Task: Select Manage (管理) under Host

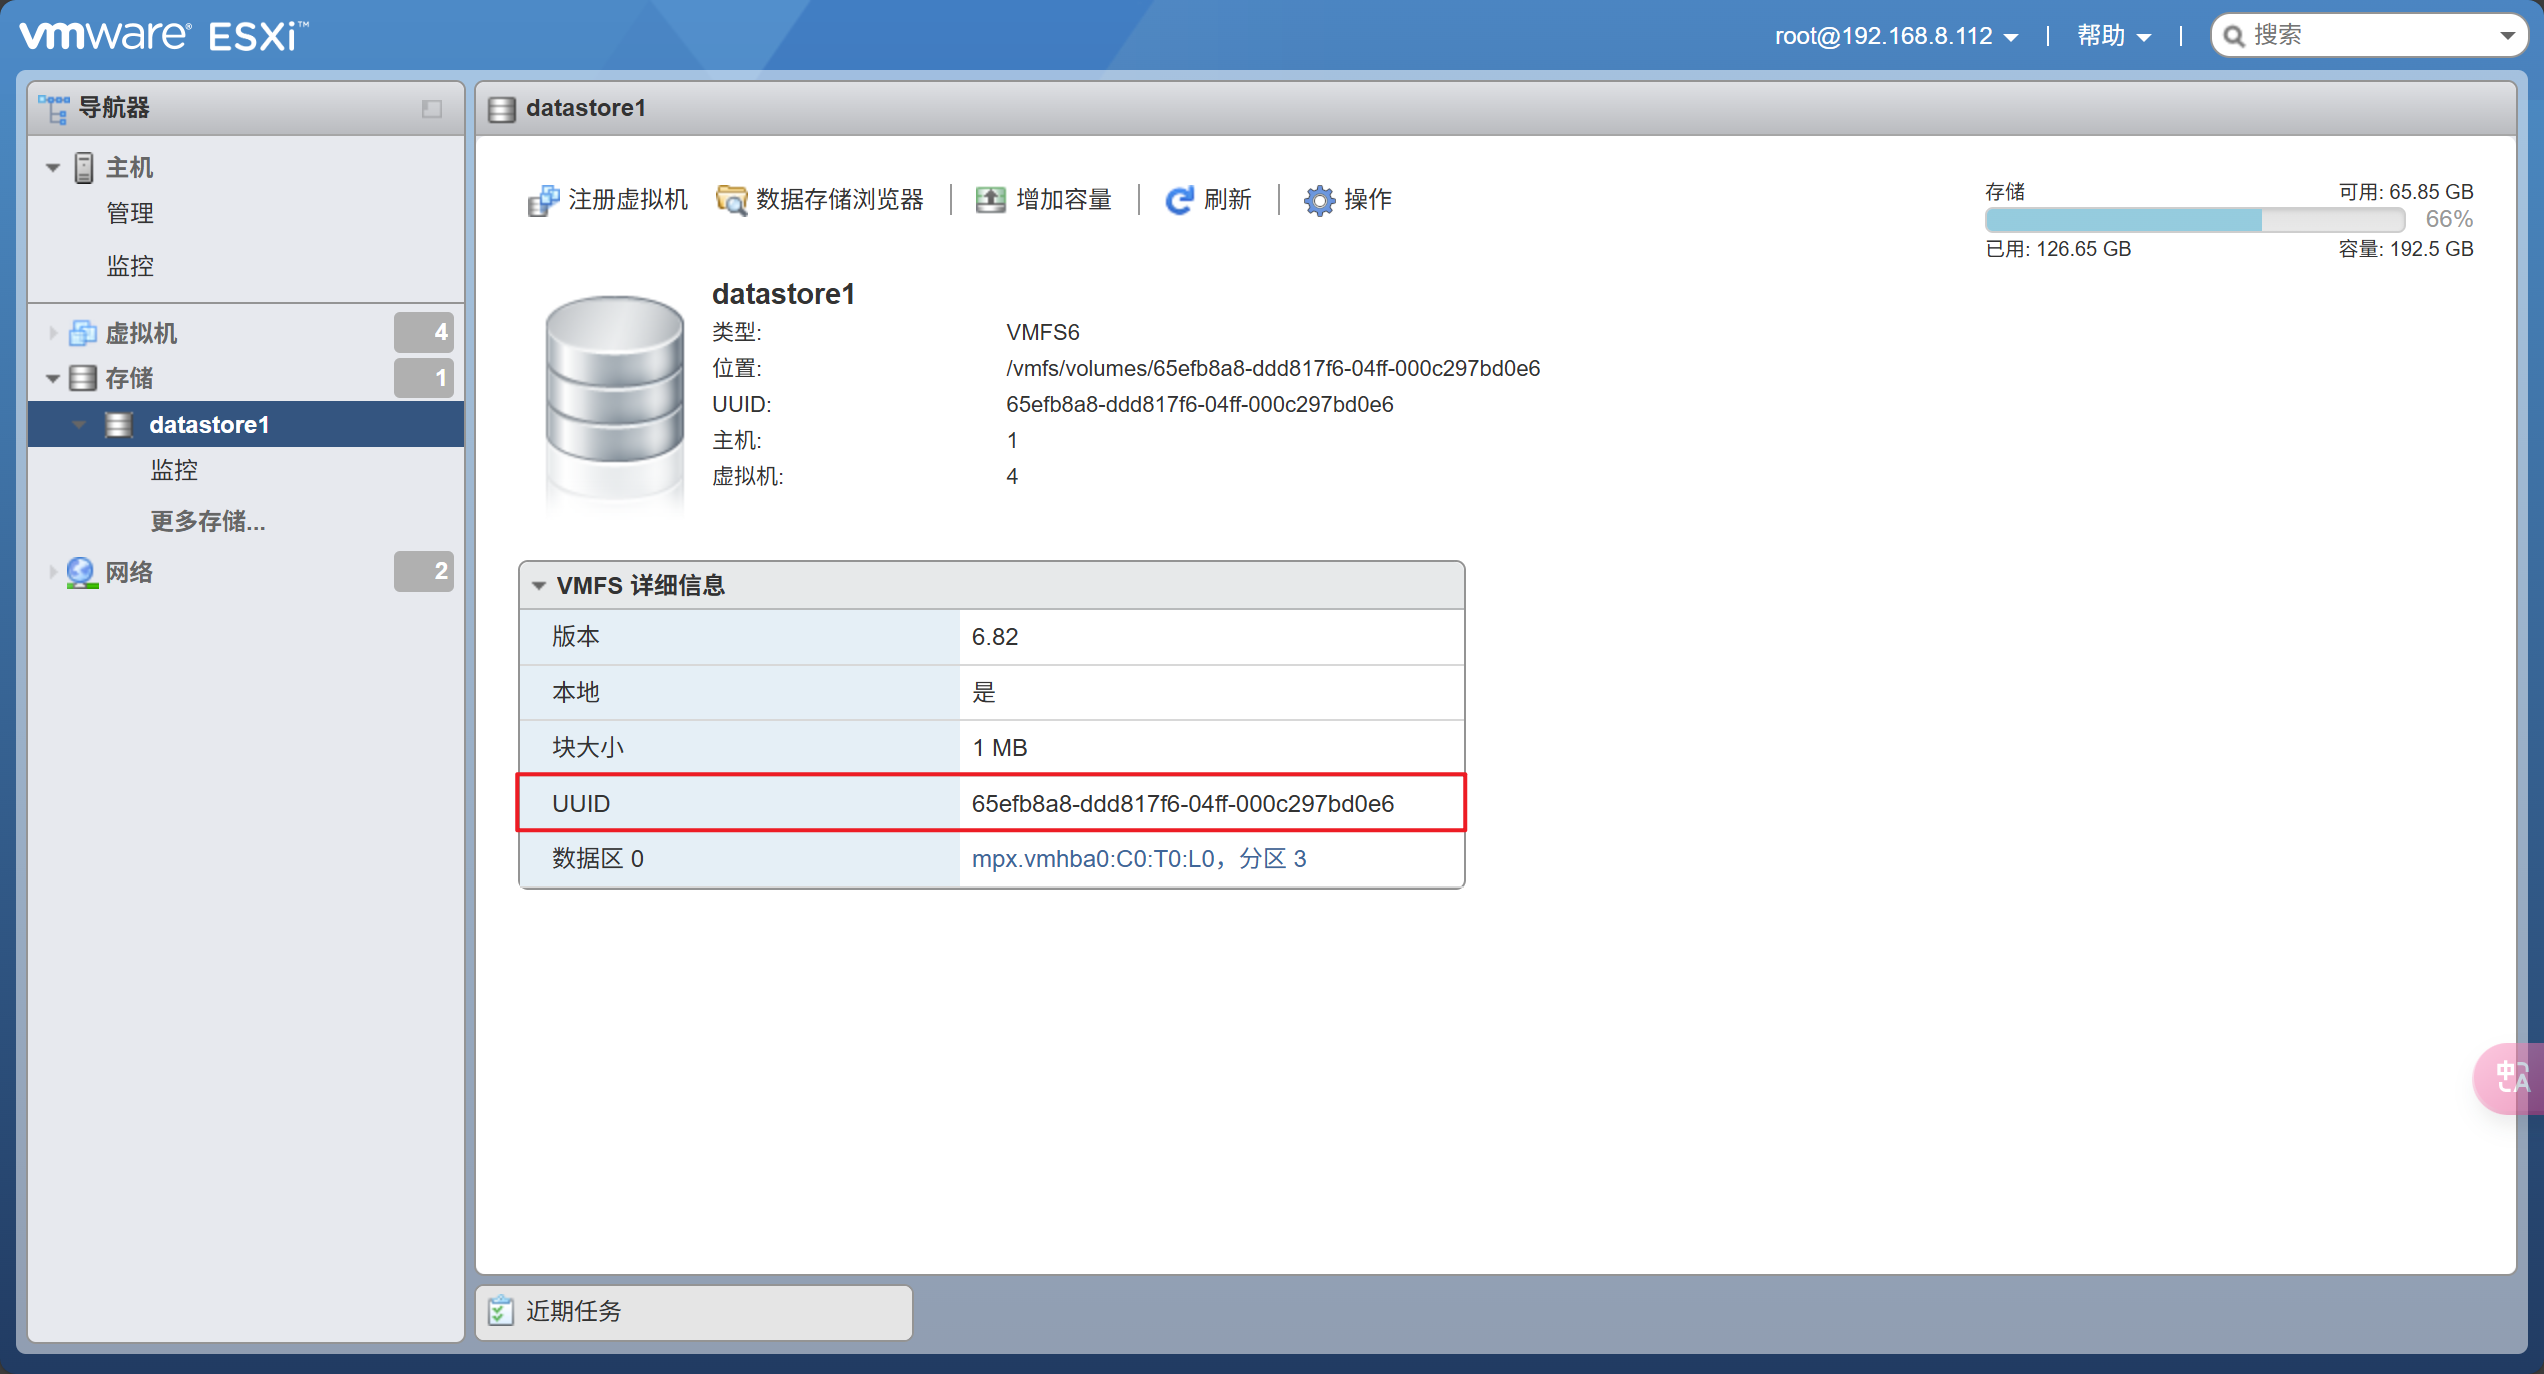Action: 130,213
